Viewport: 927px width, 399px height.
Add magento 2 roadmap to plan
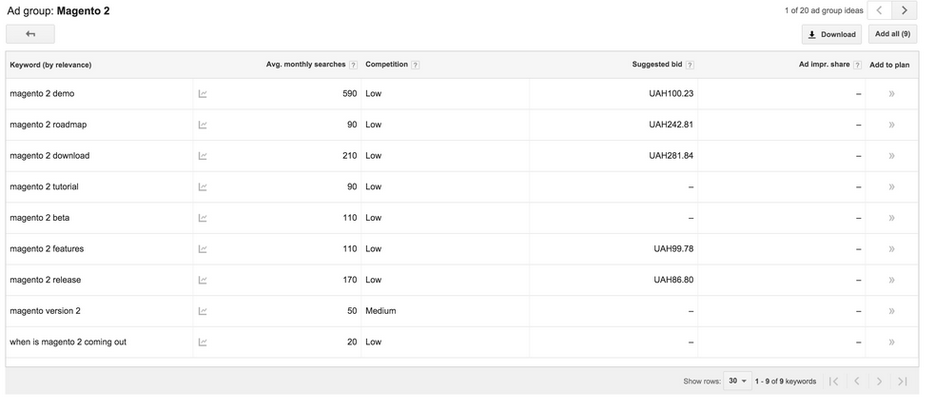click(x=892, y=125)
